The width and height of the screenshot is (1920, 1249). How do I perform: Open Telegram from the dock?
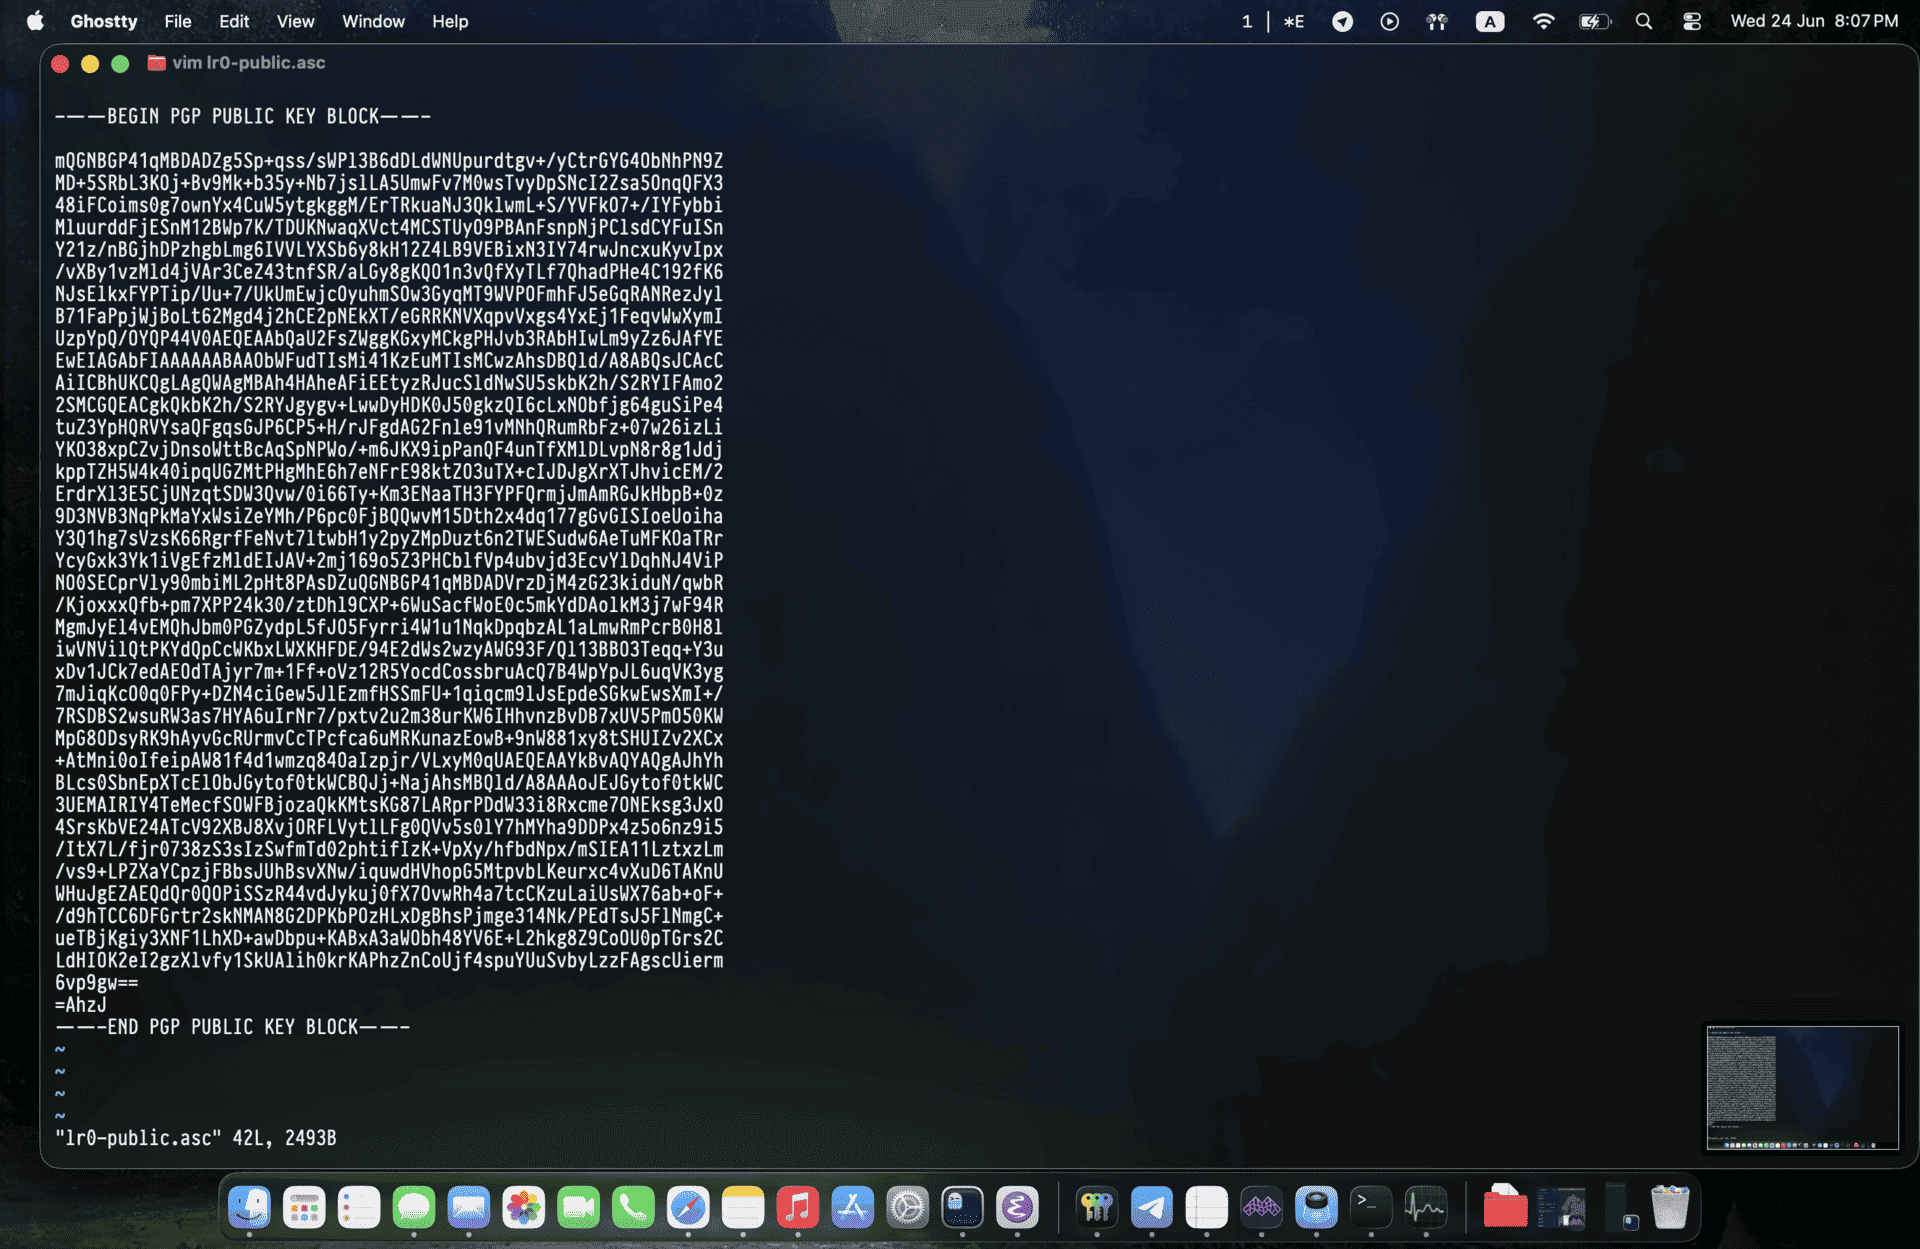1152,1208
